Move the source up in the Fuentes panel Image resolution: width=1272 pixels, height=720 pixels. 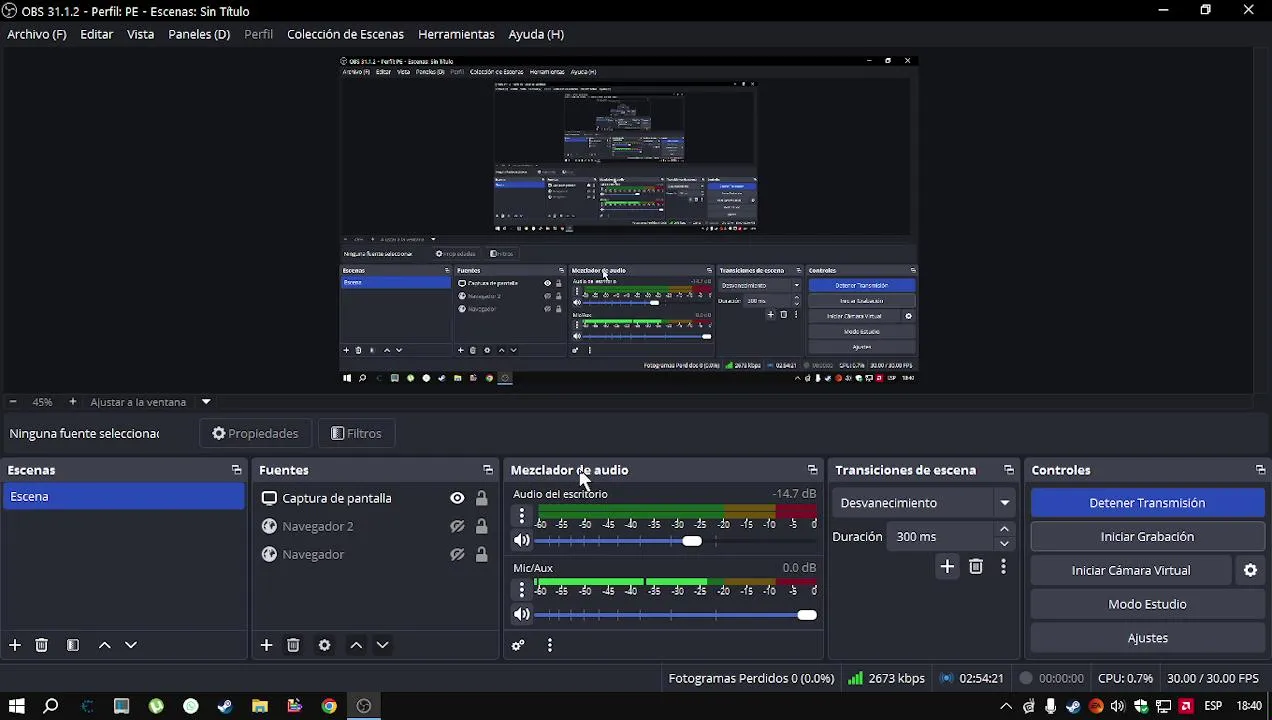(356, 645)
